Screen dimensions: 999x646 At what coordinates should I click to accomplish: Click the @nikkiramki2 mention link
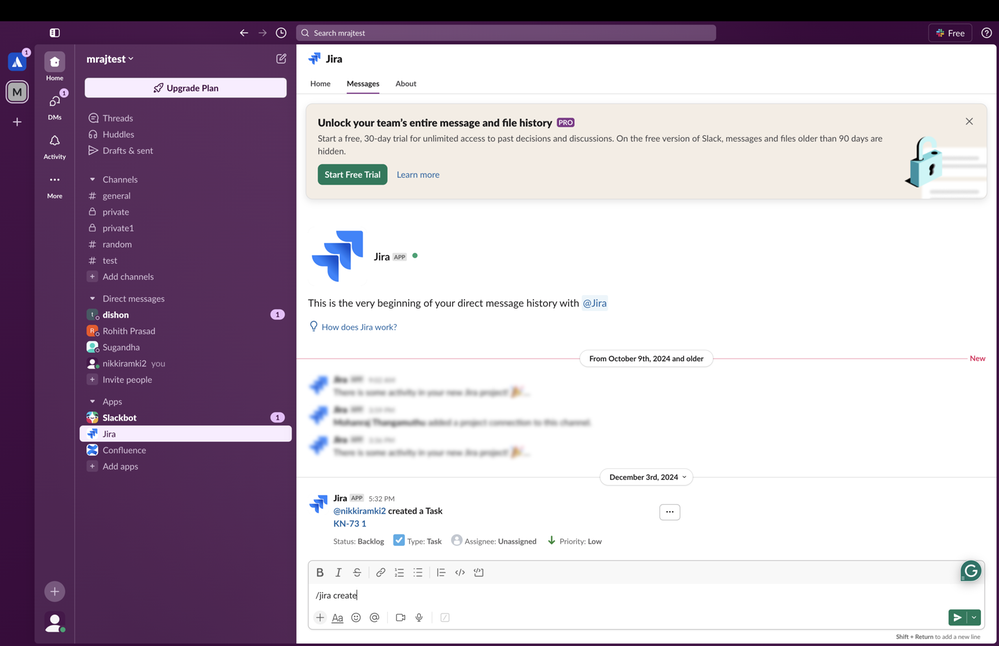coord(359,511)
